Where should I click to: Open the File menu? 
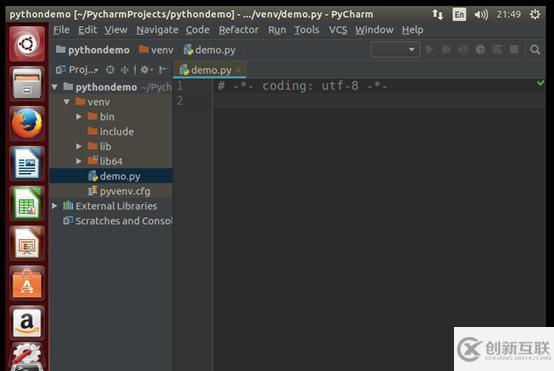[x=61, y=30]
